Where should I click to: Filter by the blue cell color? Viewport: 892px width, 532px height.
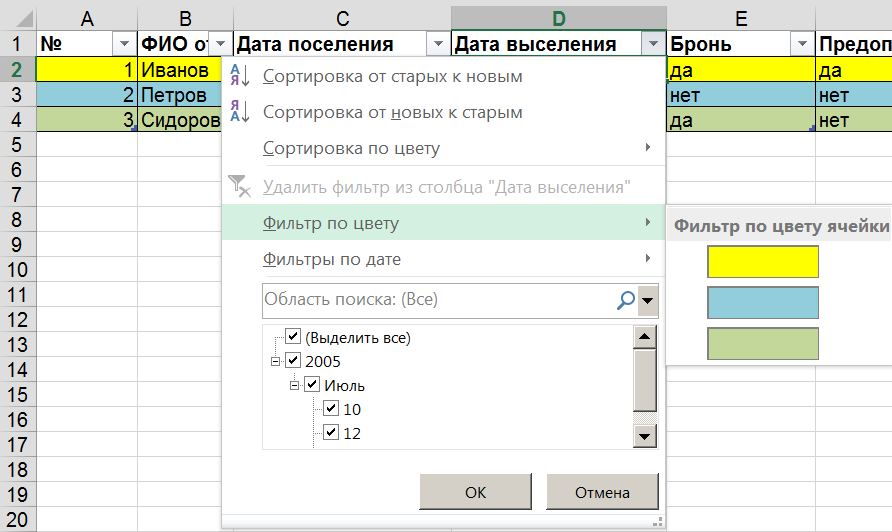pos(763,303)
